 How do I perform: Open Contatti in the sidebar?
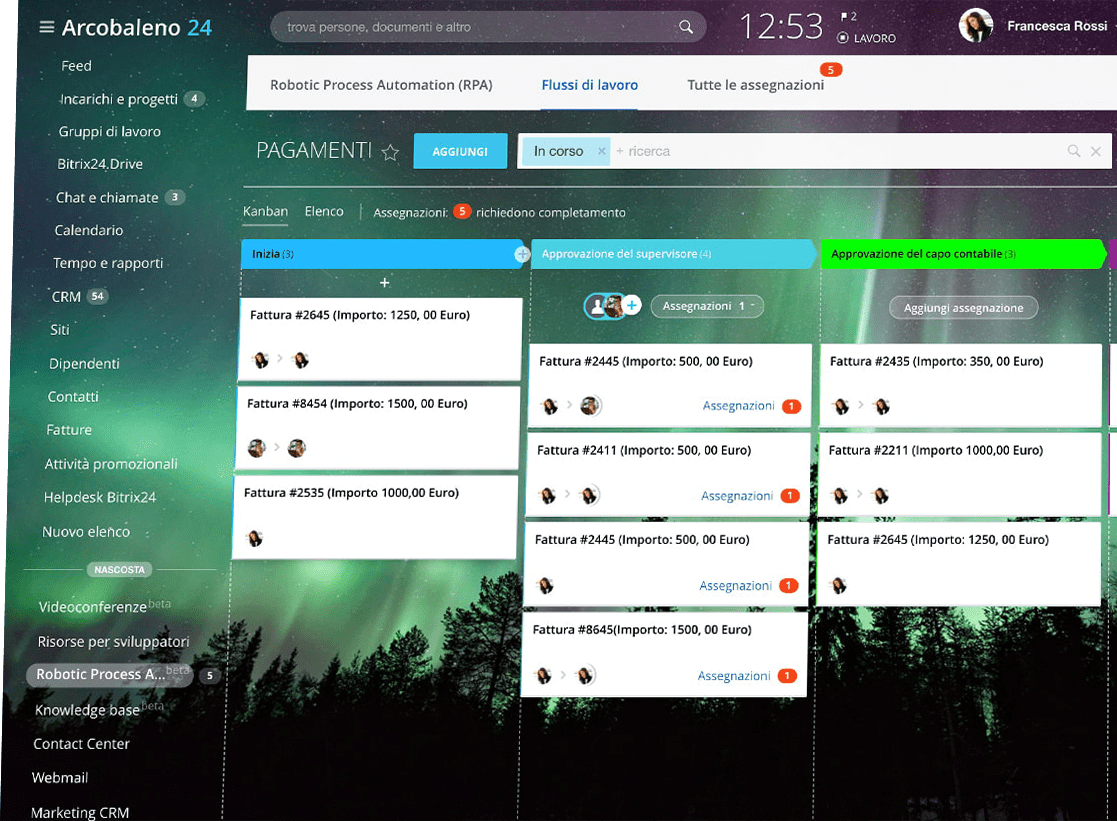pos(73,397)
